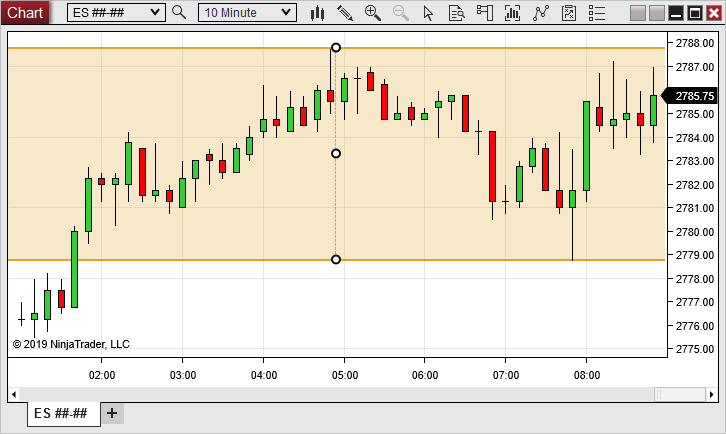Click the 2785.75 current price marker
The height and width of the screenshot is (434, 726).
tap(693, 96)
